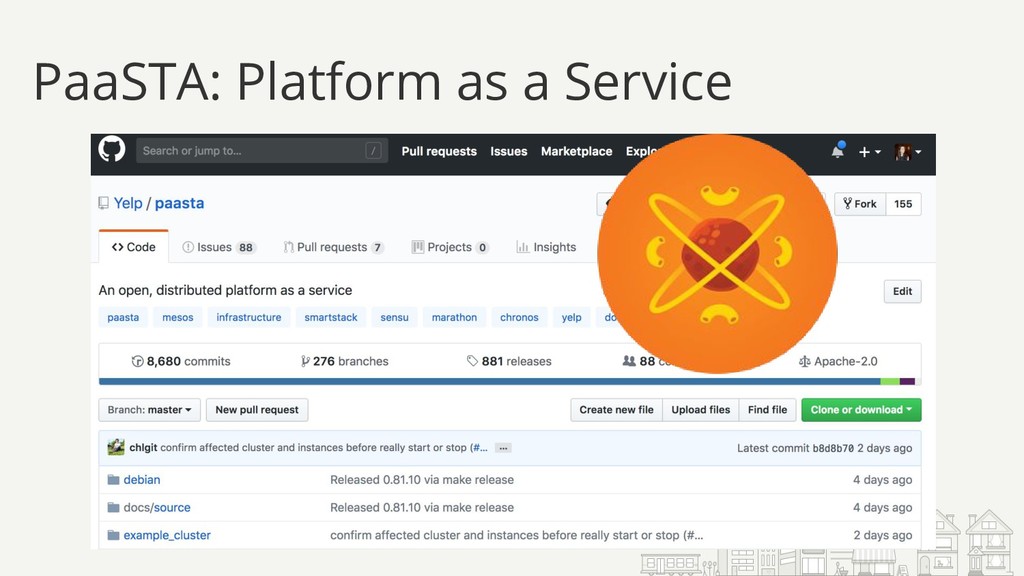View the 881 releases list

pyautogui.click(x=509, y=361)
